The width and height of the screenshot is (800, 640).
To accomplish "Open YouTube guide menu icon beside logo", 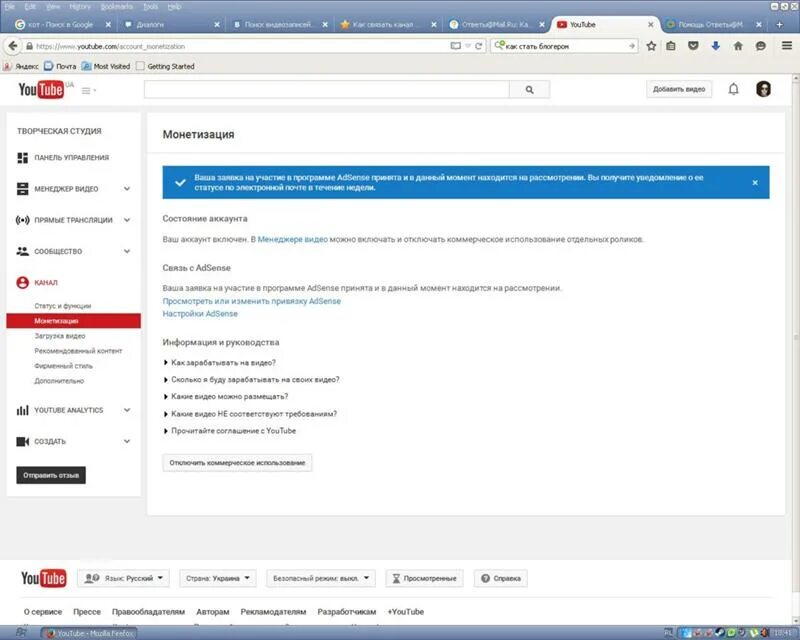I will (88, 90).
